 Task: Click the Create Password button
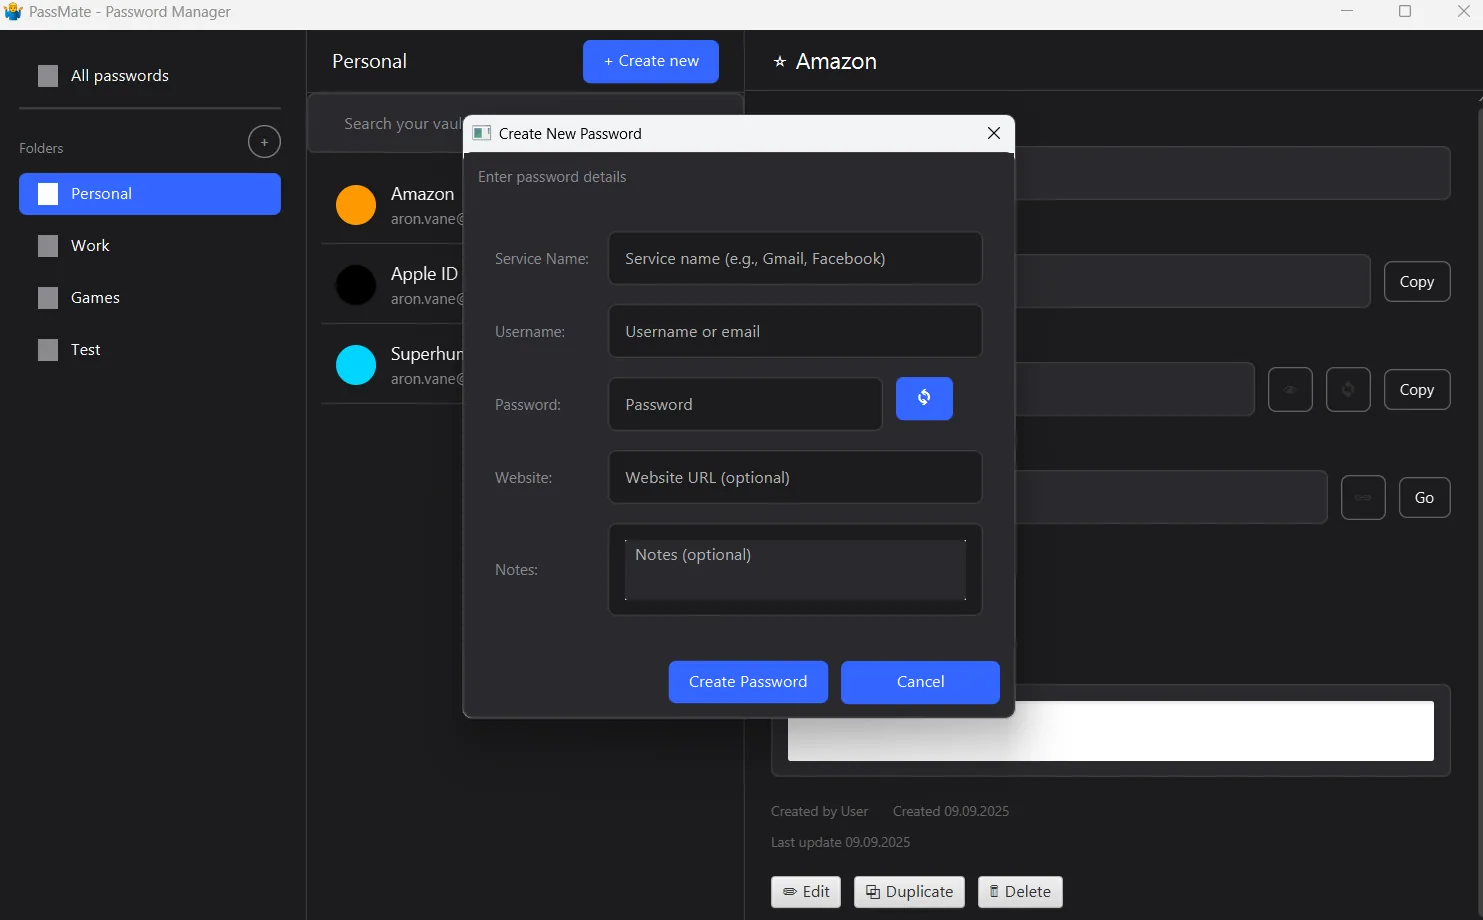tap(748, 682)
